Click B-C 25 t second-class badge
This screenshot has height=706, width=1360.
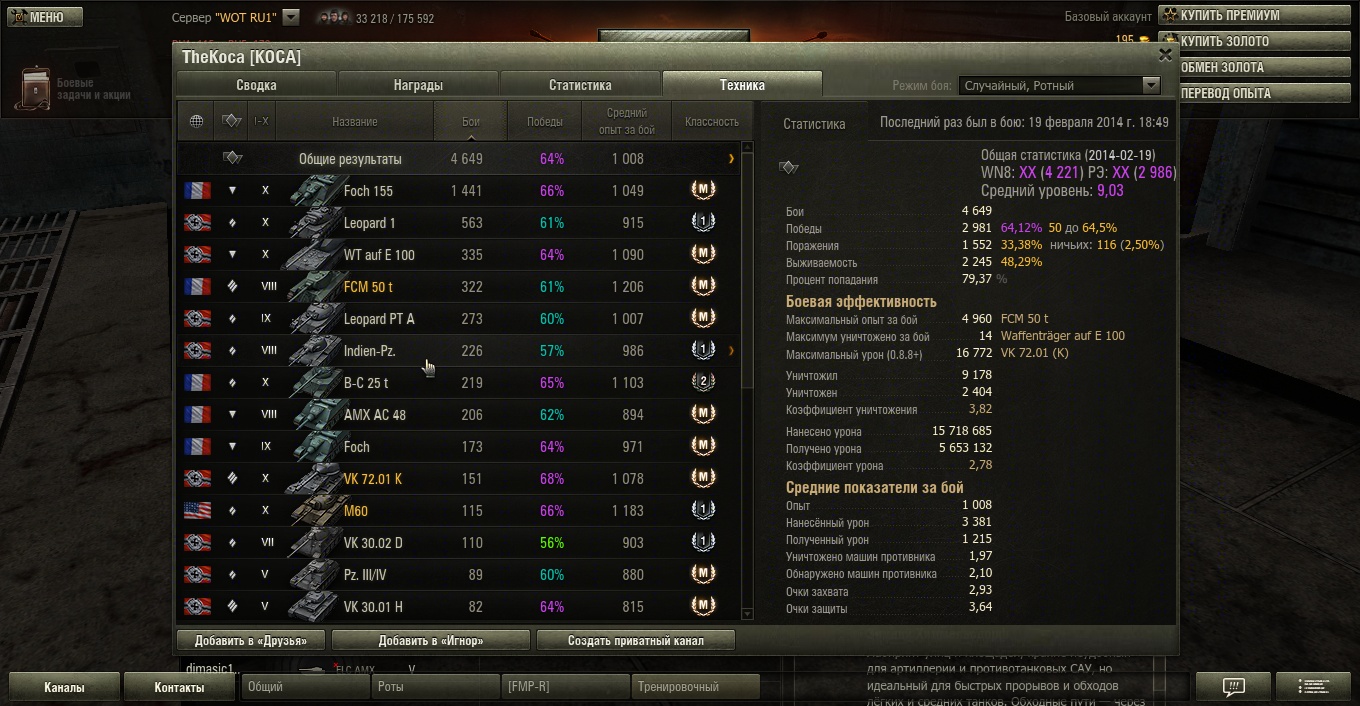point(703,382)
